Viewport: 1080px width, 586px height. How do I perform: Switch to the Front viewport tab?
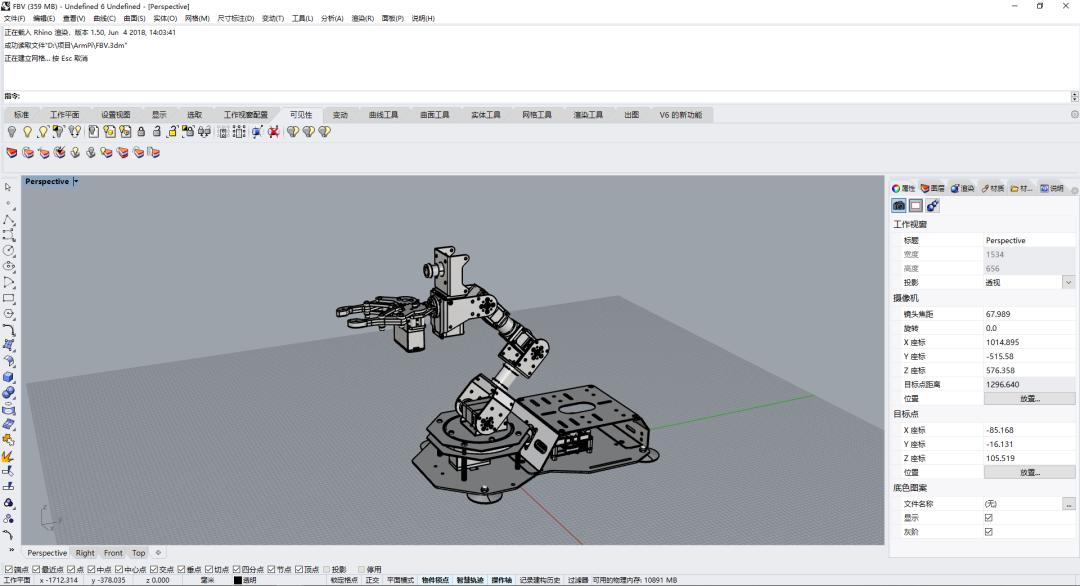pos(113,552)
